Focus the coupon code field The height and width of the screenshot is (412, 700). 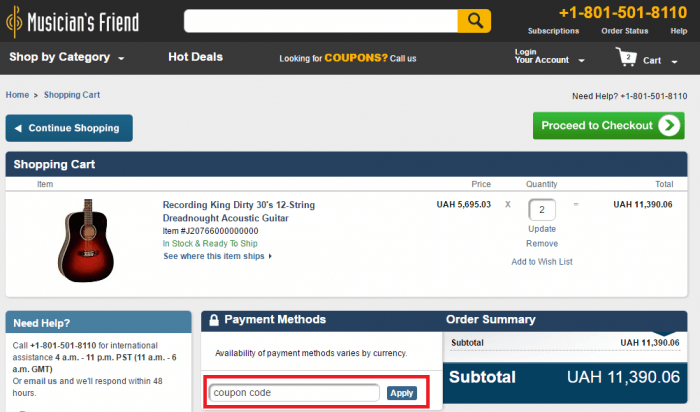(x=294, y=393)
